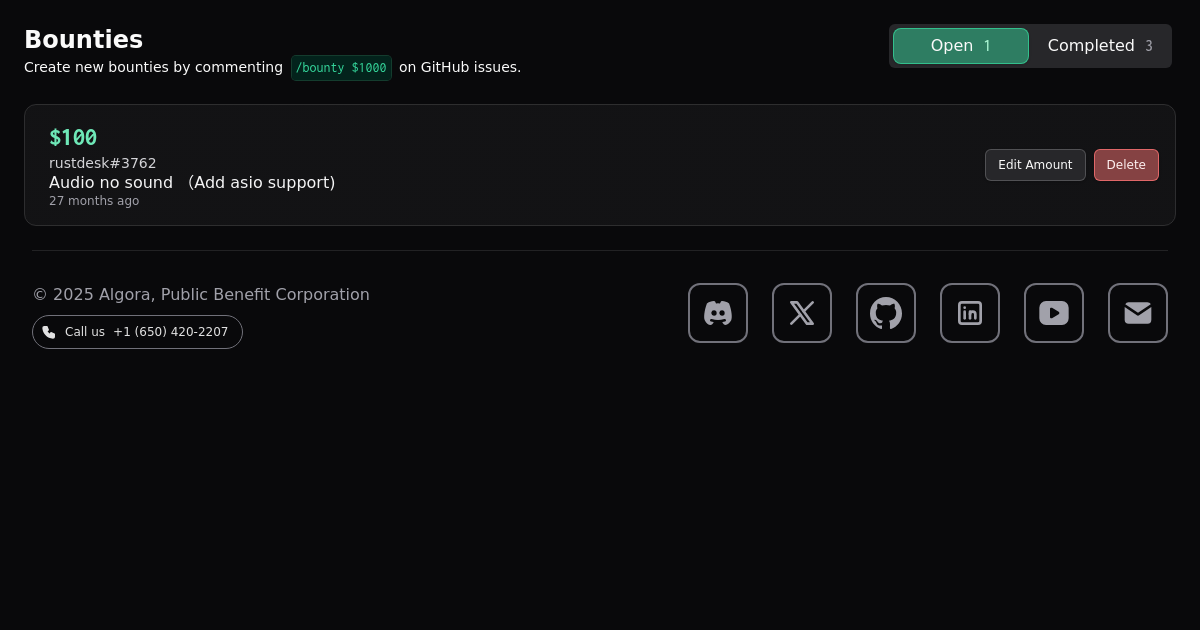Switch to the Open bounties tab

tap(960, 46)
